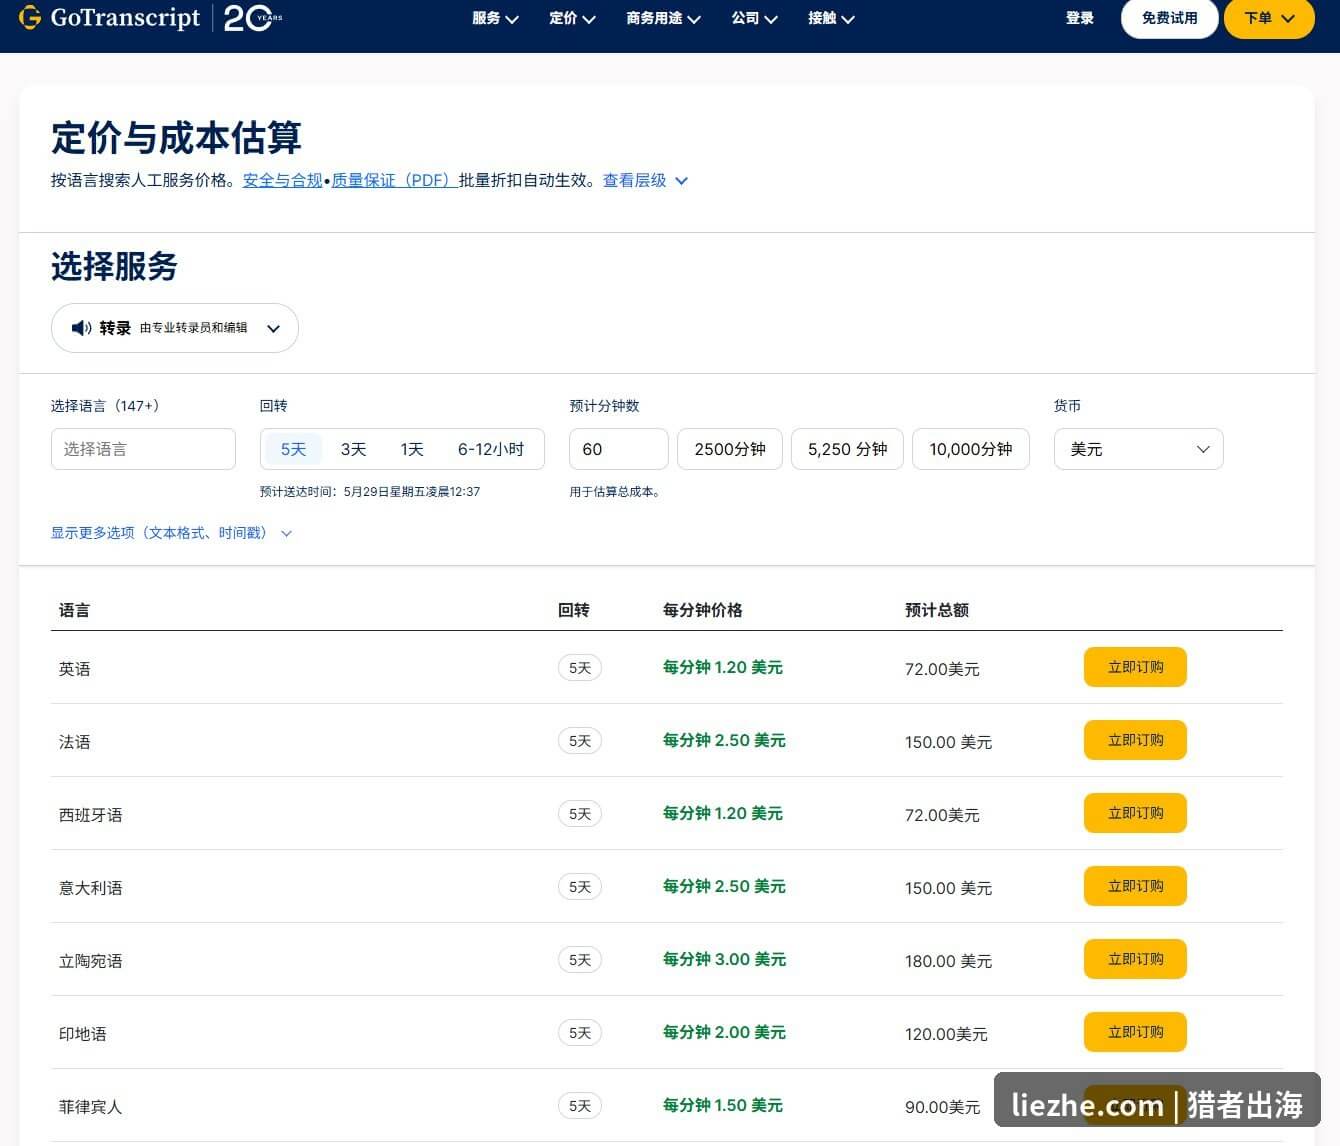Click 立即订购 for 法语 row

[x=1135, y=740]
